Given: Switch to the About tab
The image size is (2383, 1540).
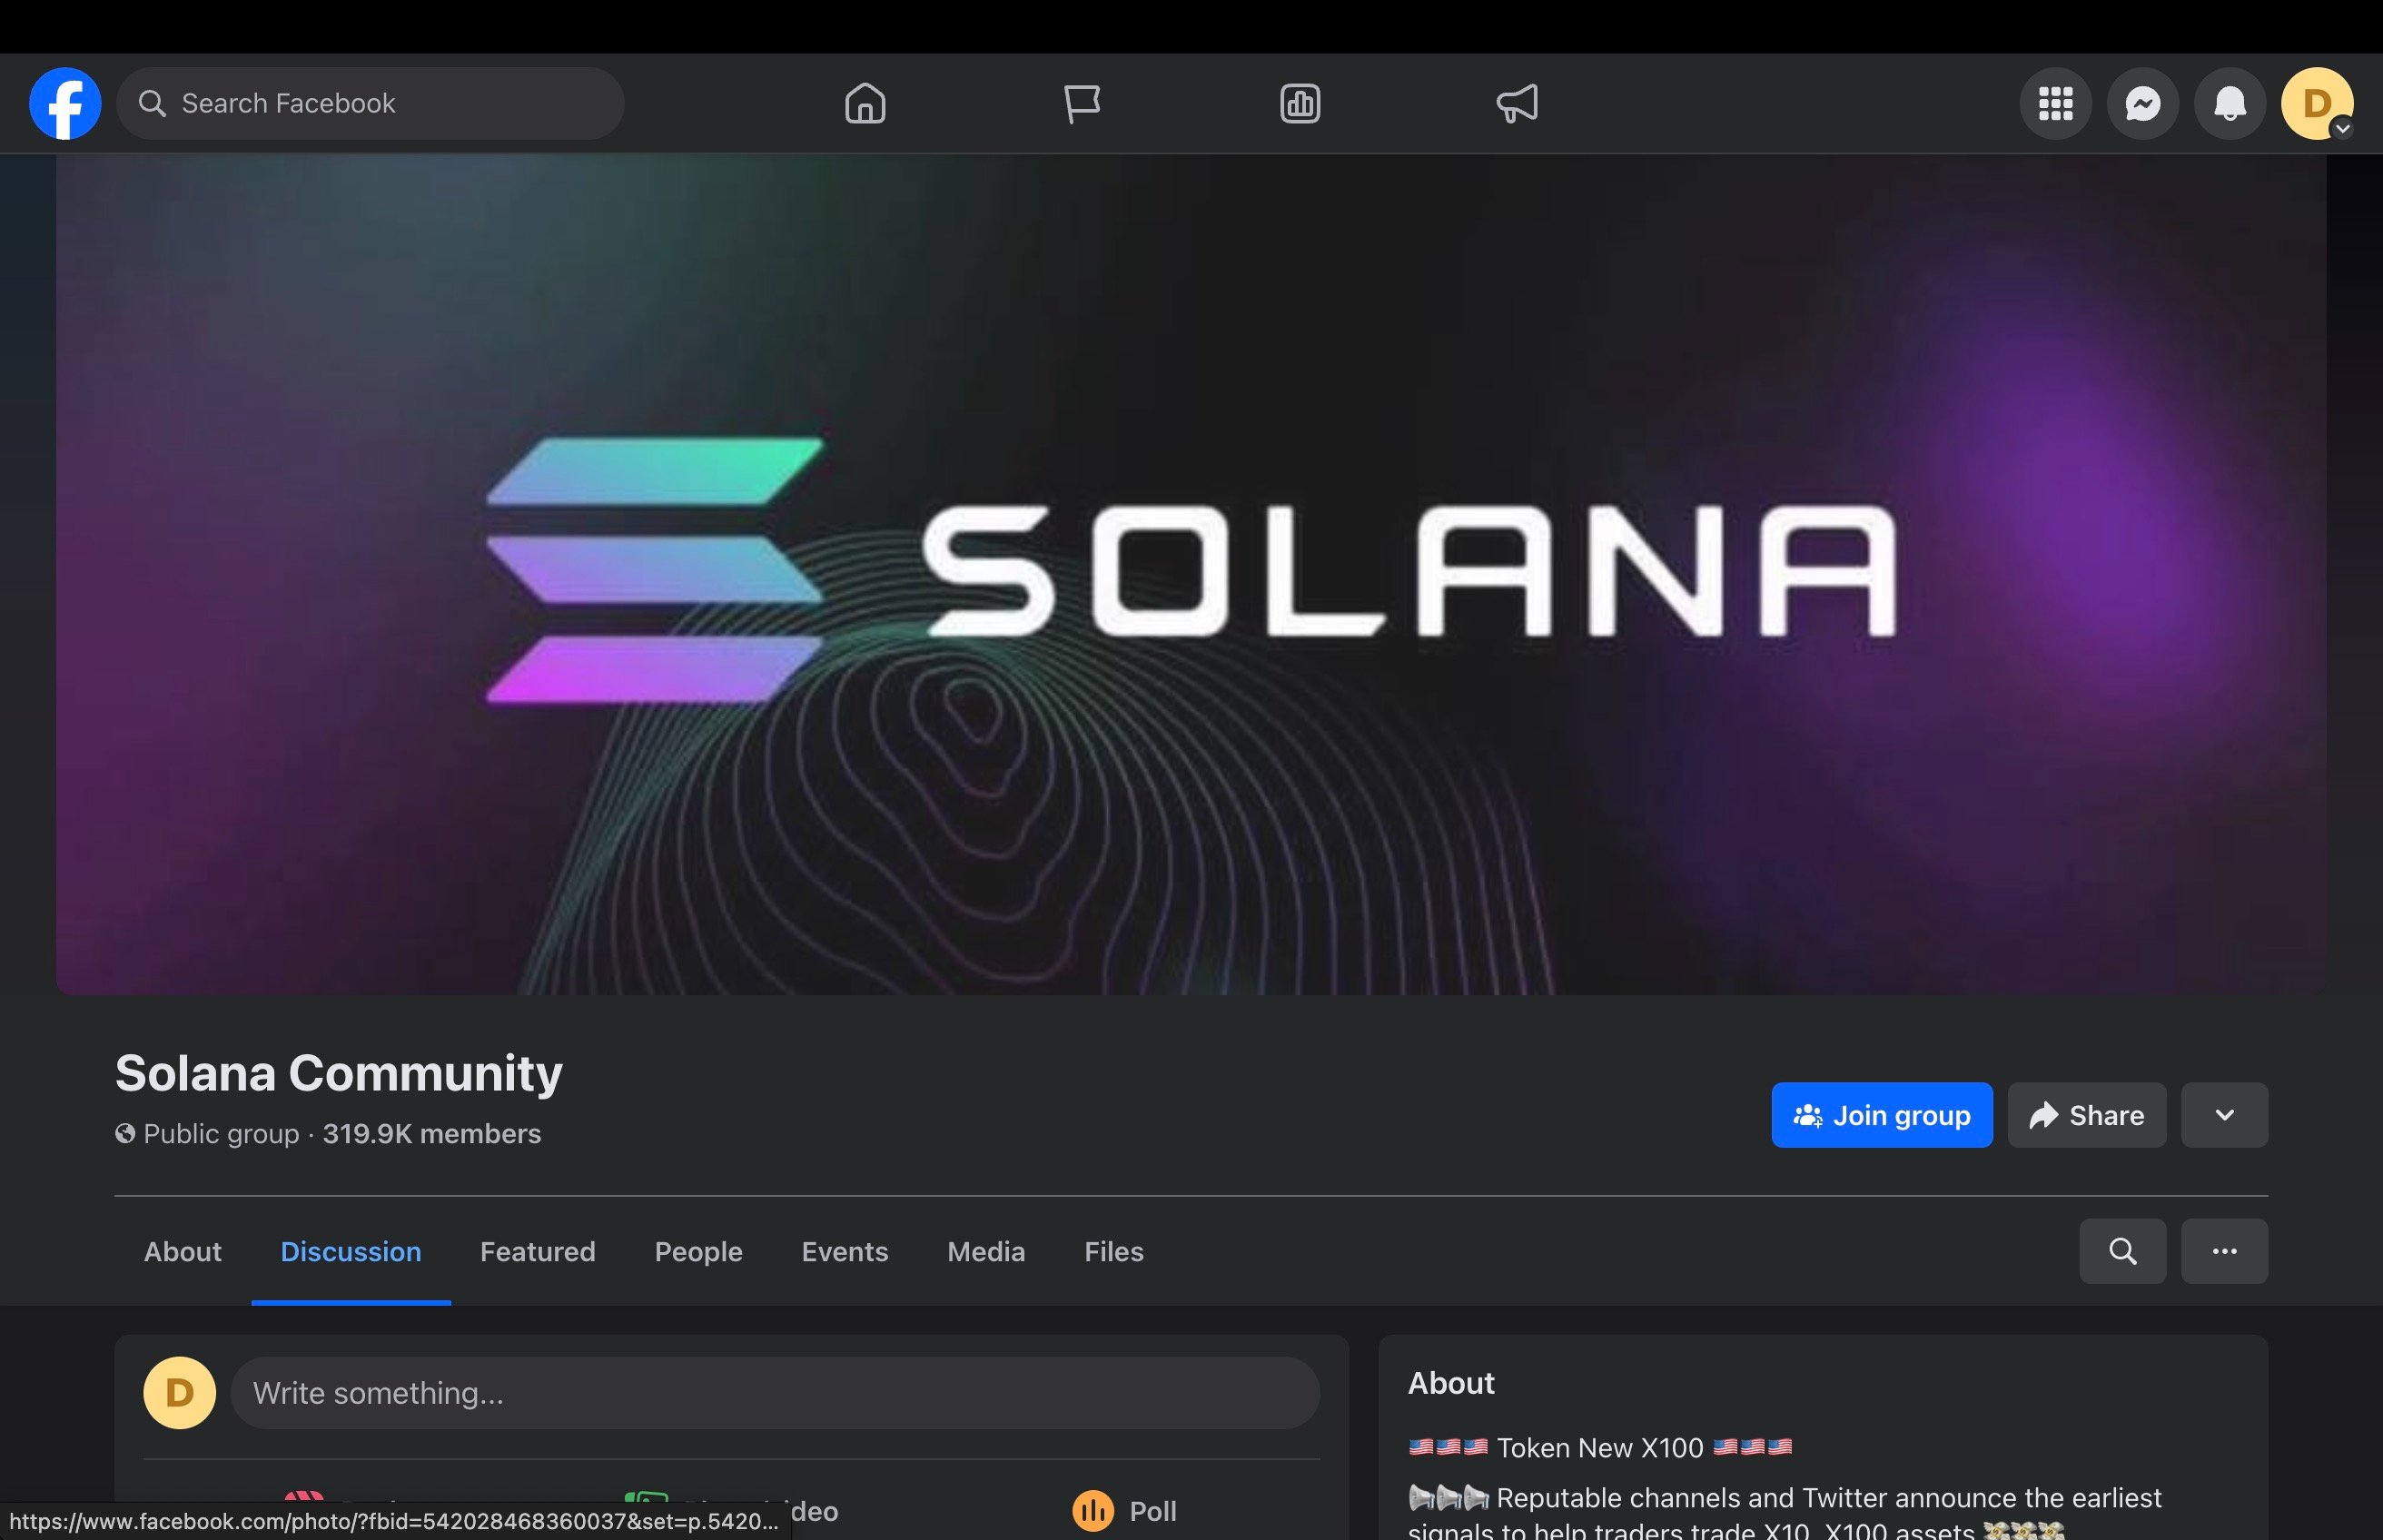Looking at the screenshot, I should 182,1251.
